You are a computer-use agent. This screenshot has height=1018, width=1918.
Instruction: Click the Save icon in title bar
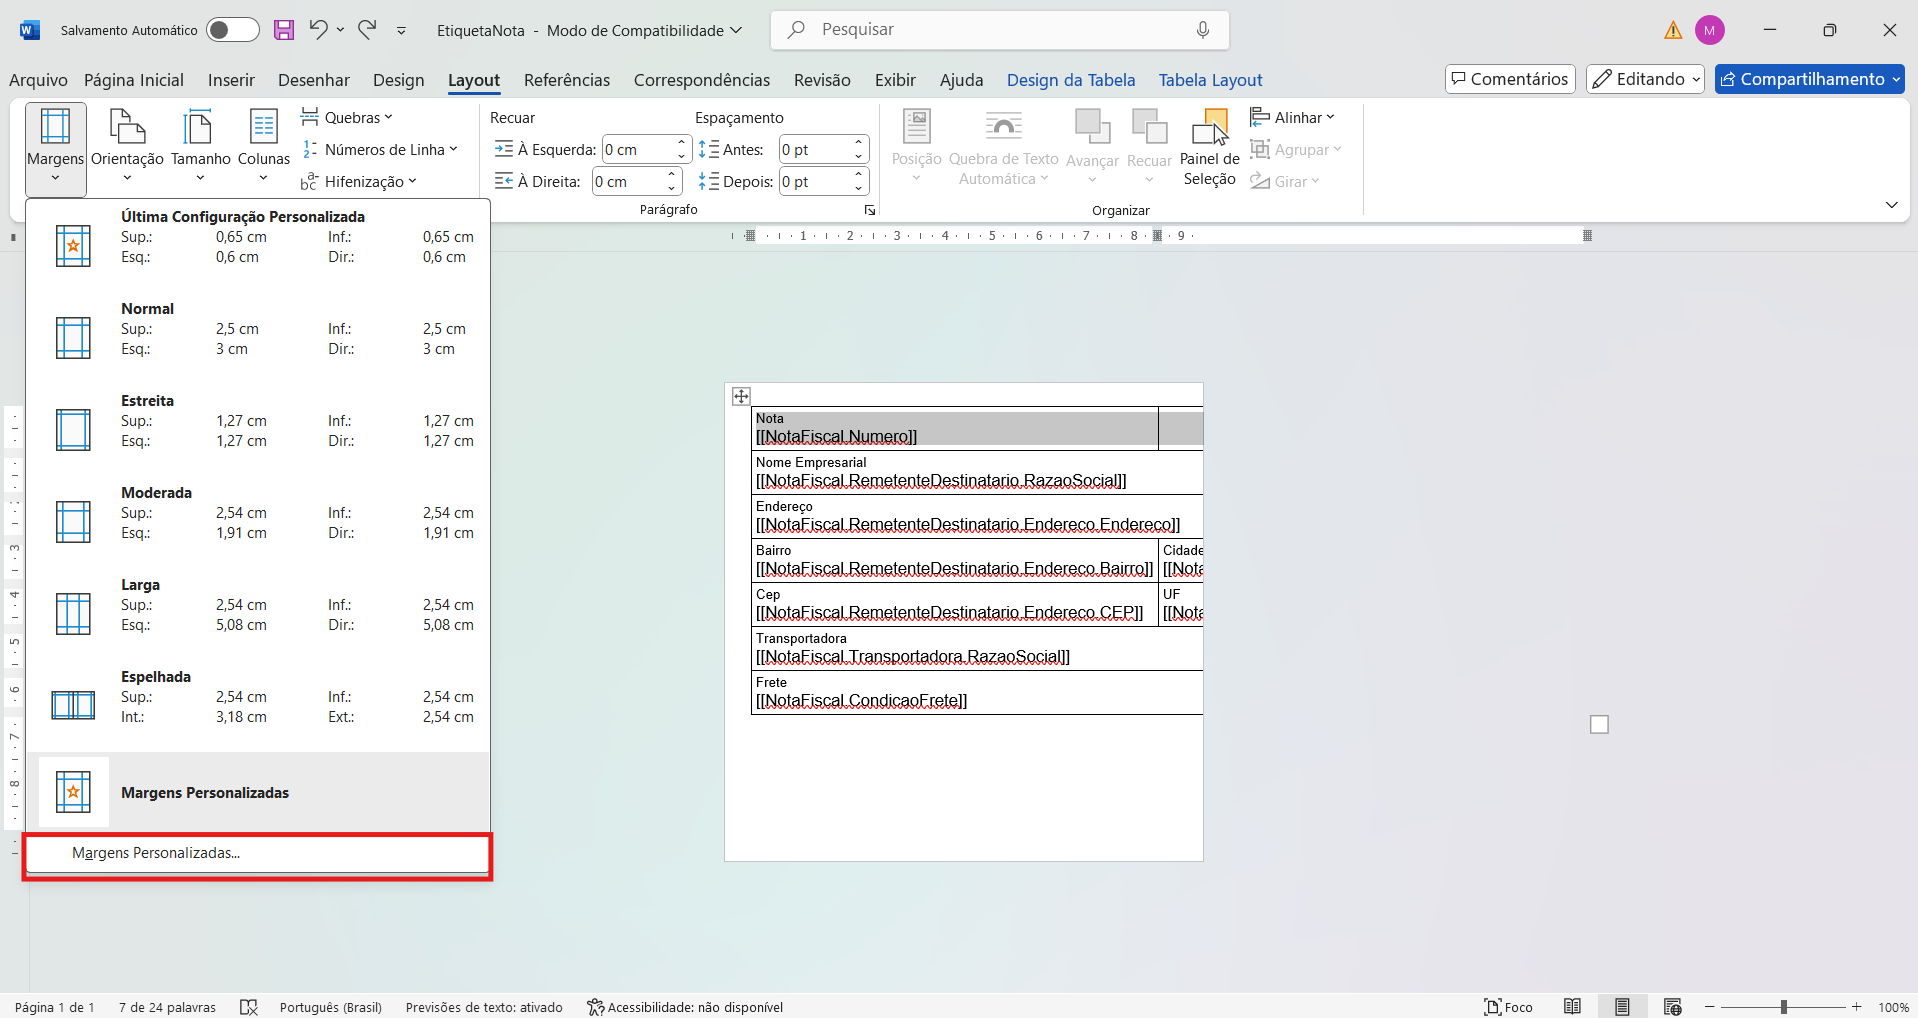click(x=284, y=30)
